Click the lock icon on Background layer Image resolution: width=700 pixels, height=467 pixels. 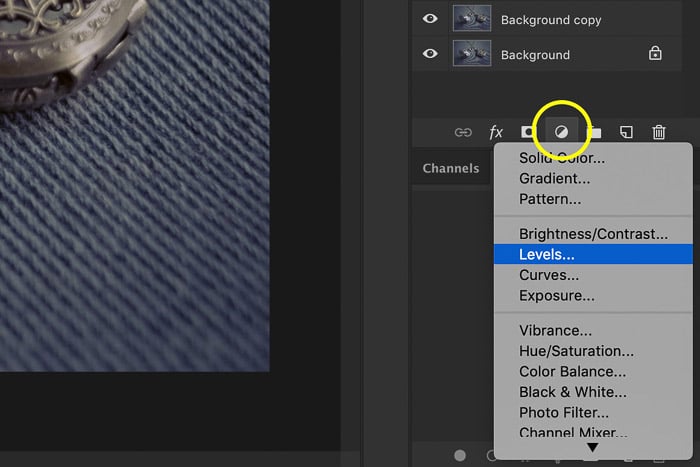tap(655, 55)
